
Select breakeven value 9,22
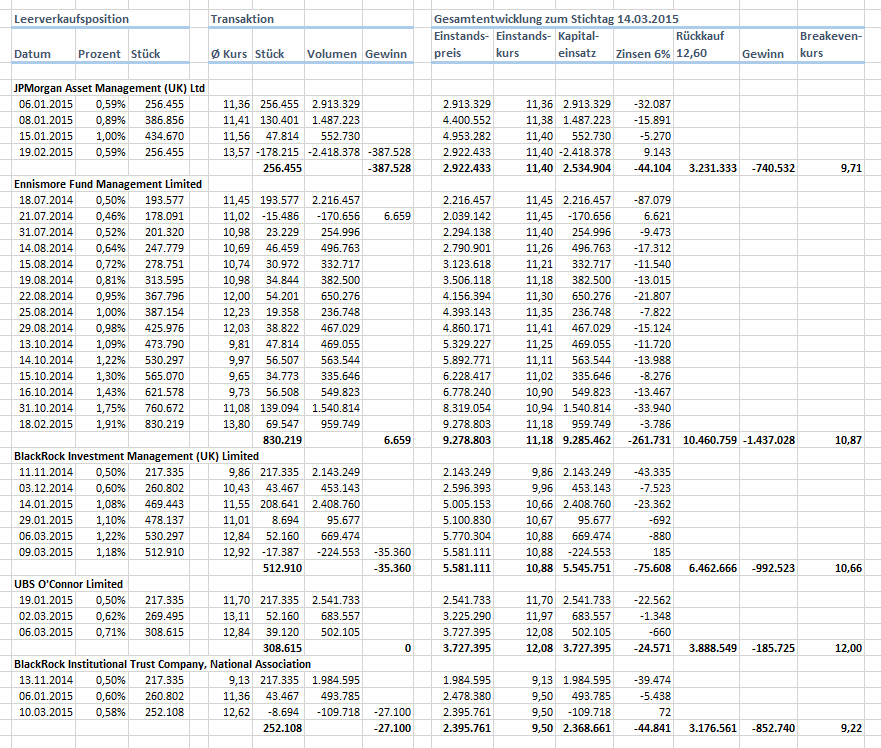pos(851,728)
